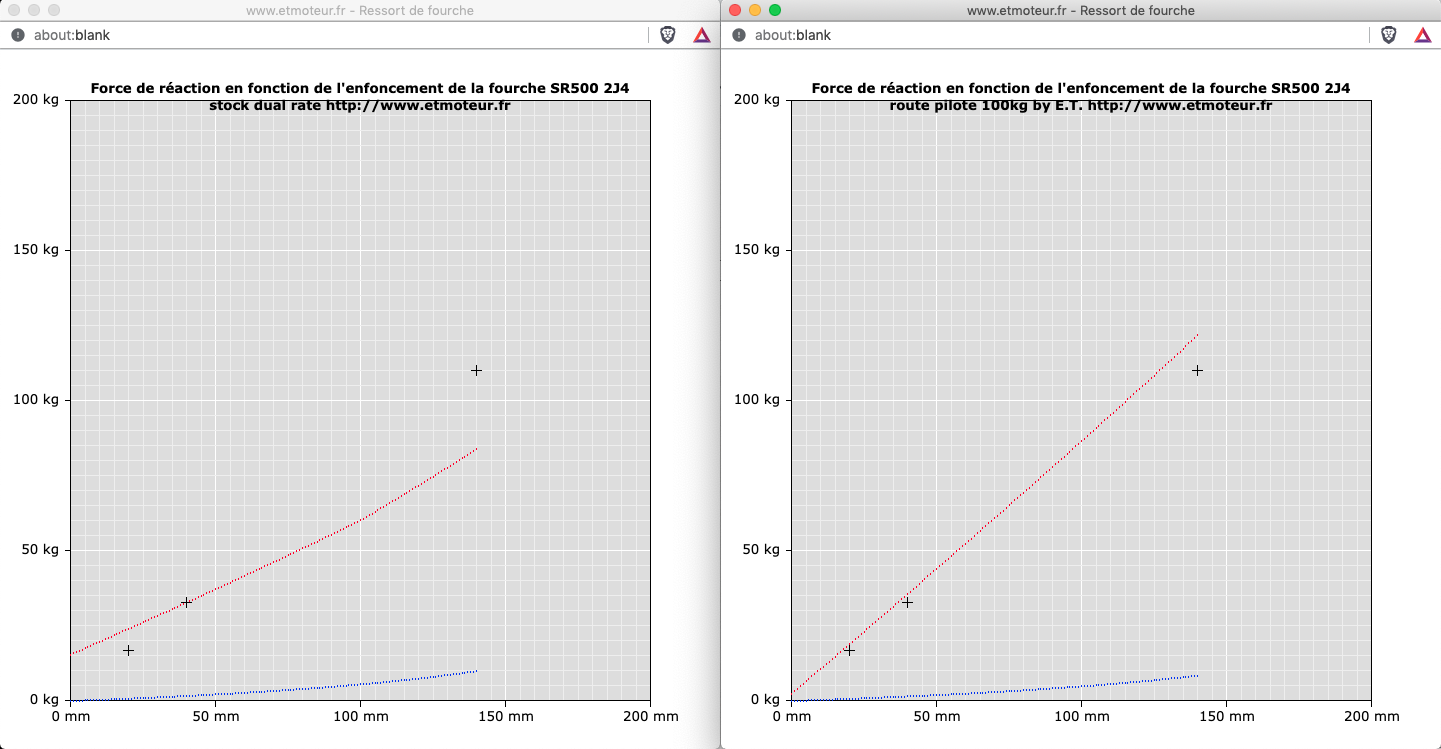
Task: Click end of red dotted curve in right chart
Action: 1197,334
